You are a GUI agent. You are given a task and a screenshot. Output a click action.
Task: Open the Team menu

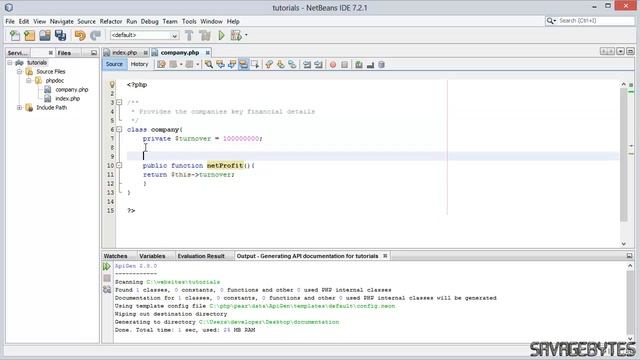pos(170,21)
